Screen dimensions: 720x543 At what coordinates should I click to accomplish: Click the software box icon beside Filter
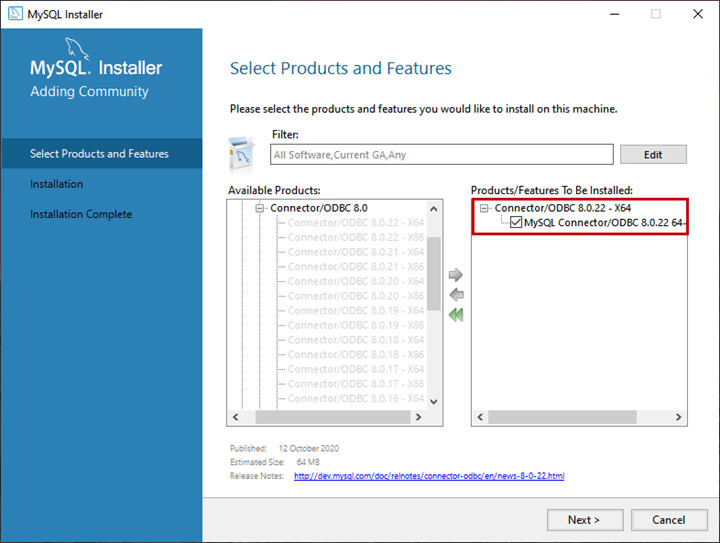(242, 153)
